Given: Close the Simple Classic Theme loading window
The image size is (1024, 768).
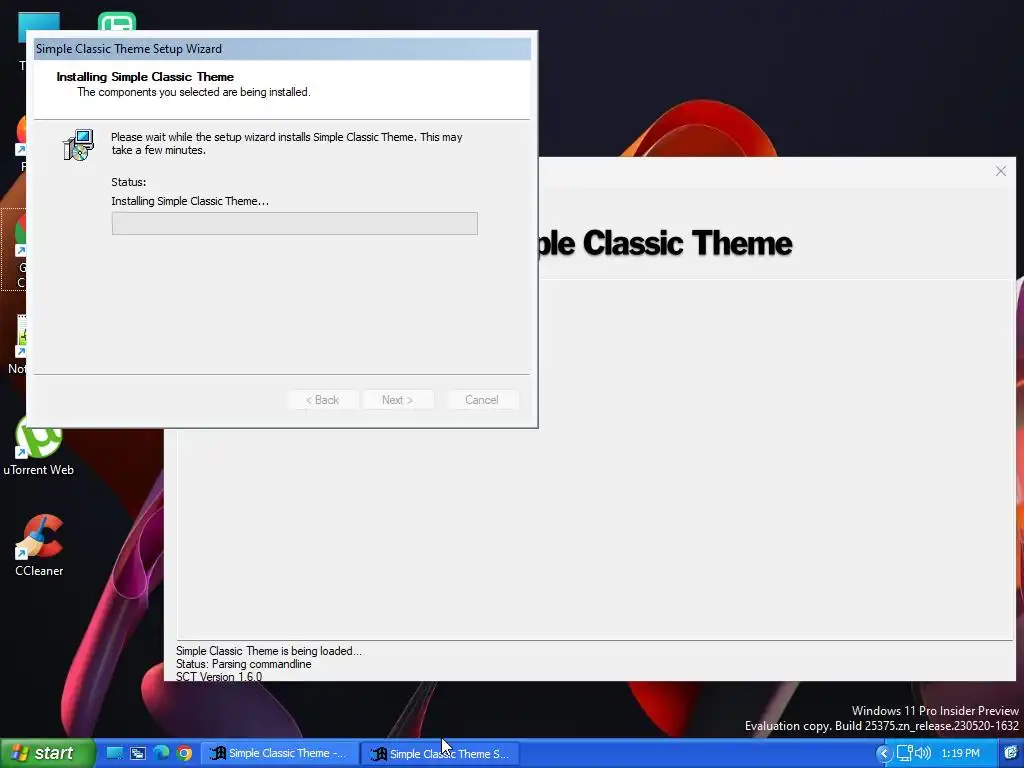Looking at the screenshot, I should coord(1000,171).
